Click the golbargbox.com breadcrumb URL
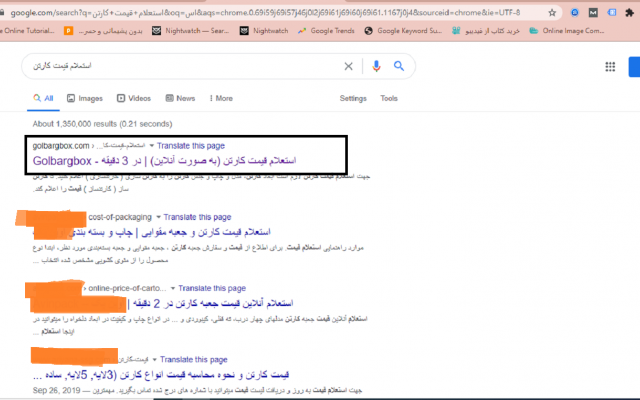The width and height of the screenshot is (640, 400). tap(61, 146)
